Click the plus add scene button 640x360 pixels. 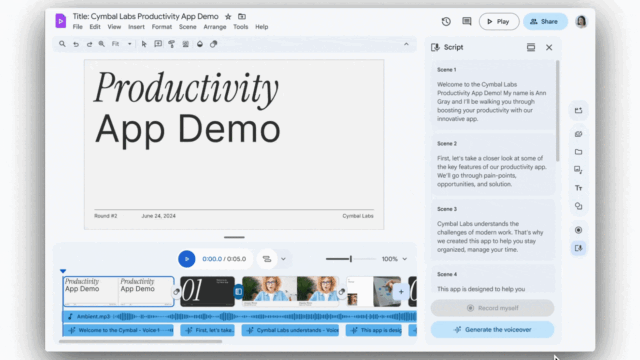point(401,292)
